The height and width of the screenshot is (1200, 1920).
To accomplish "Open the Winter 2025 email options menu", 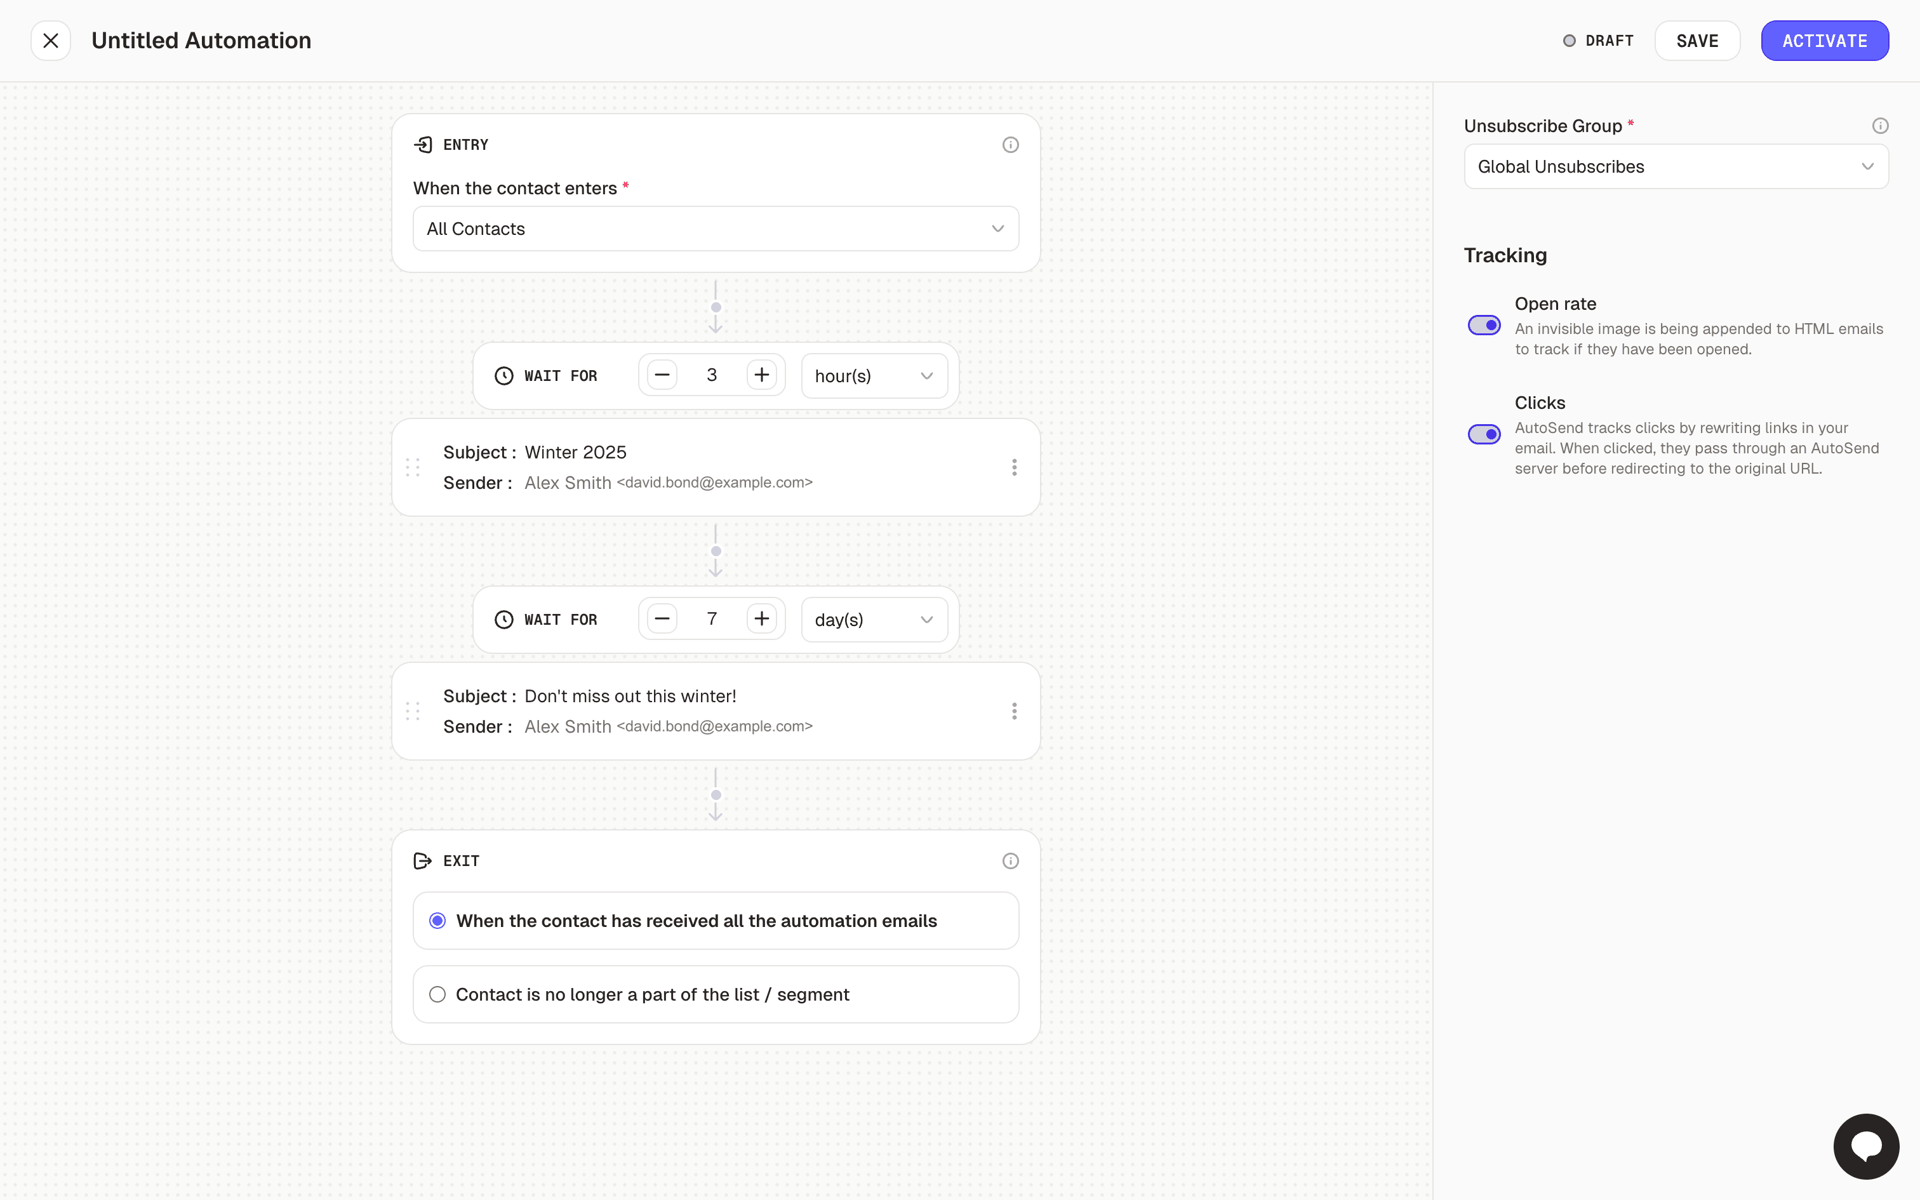I will (x=1014, y=467).
